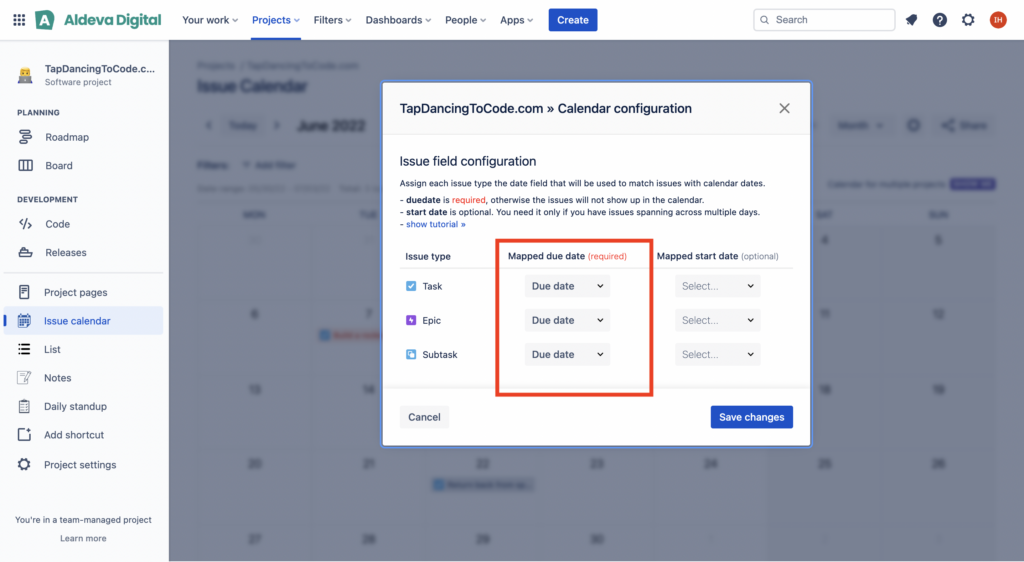Open Notes in the sidebar
1024x562 pixels.
click(57, 378)
